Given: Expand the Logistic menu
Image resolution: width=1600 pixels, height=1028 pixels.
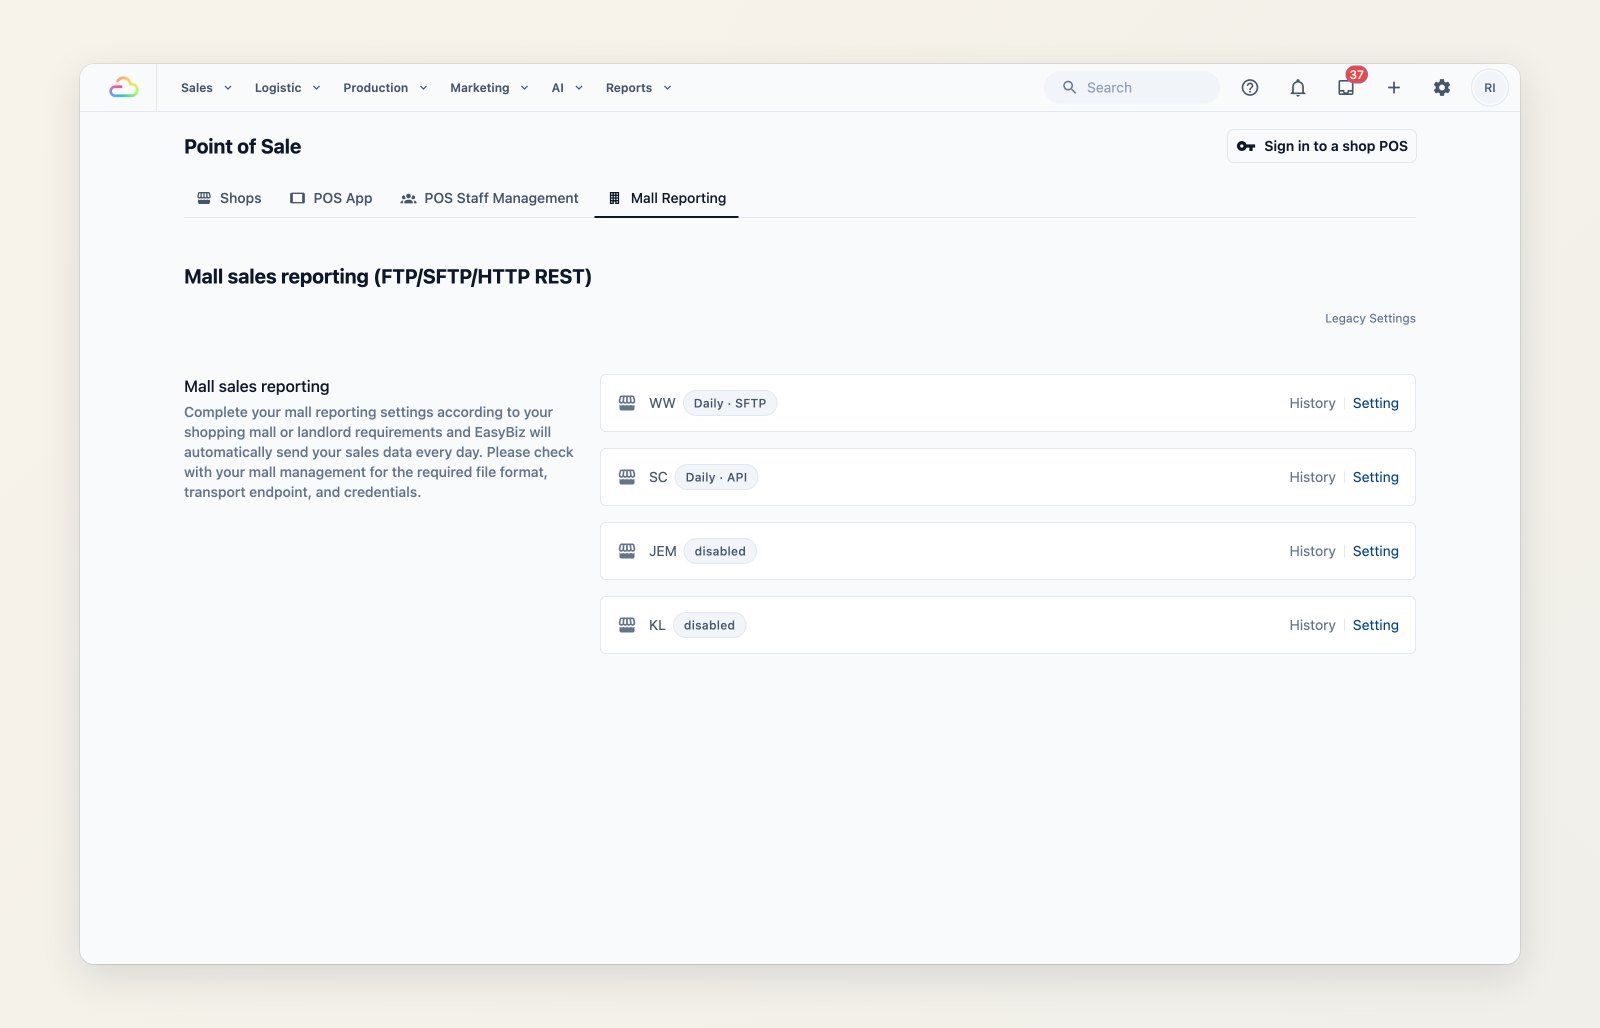Looking at the screenshot, I should coord(287,88).
